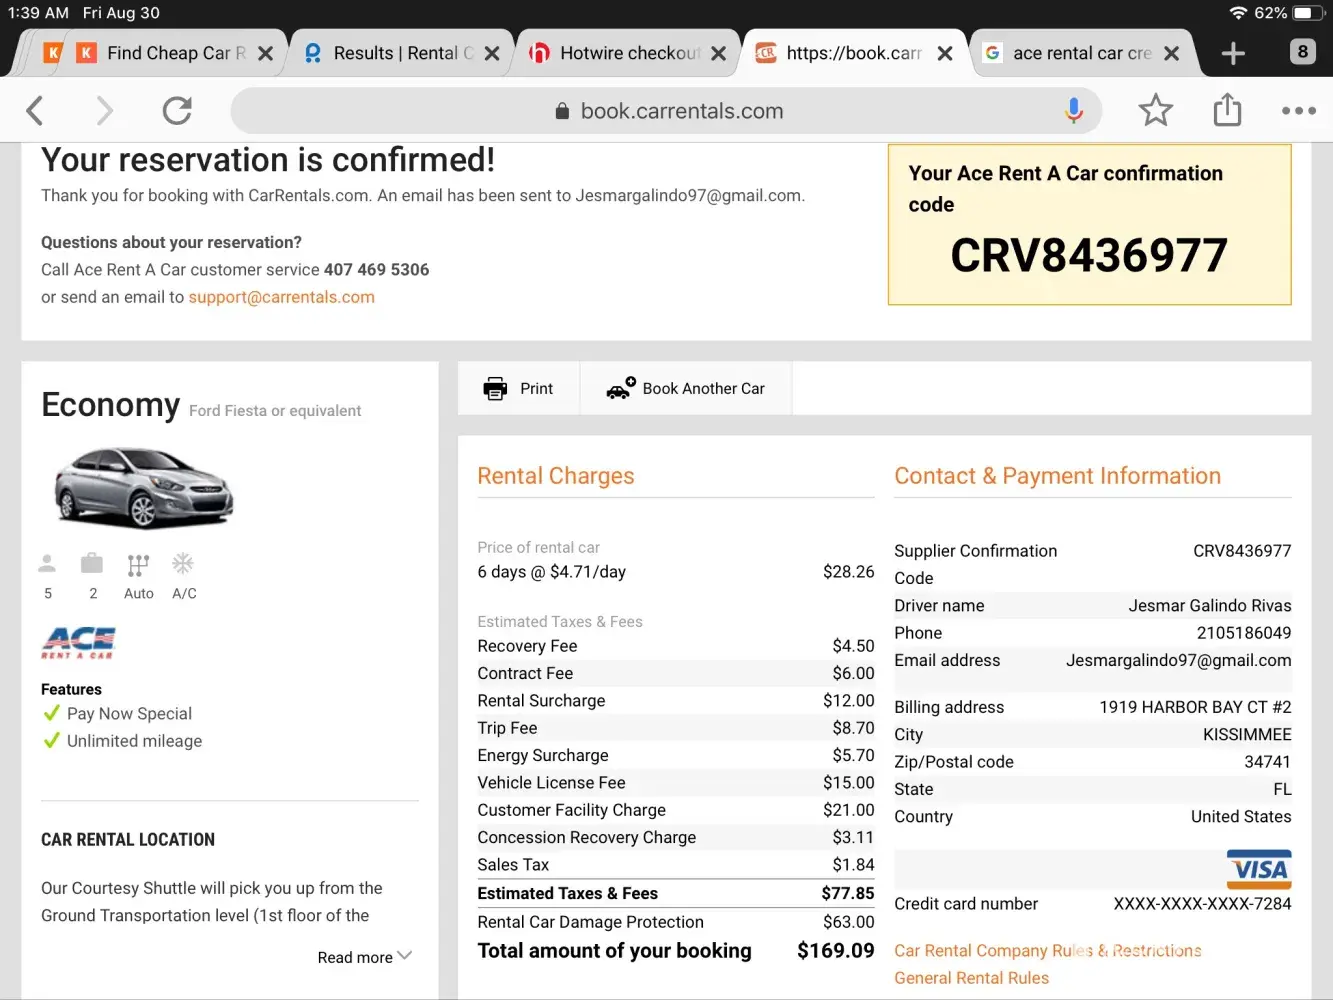Screen dimensions: 1333x1000
Task: Select the Zip/Postal code 34741
Action: pyautogui.click(x=1268, y=762)
